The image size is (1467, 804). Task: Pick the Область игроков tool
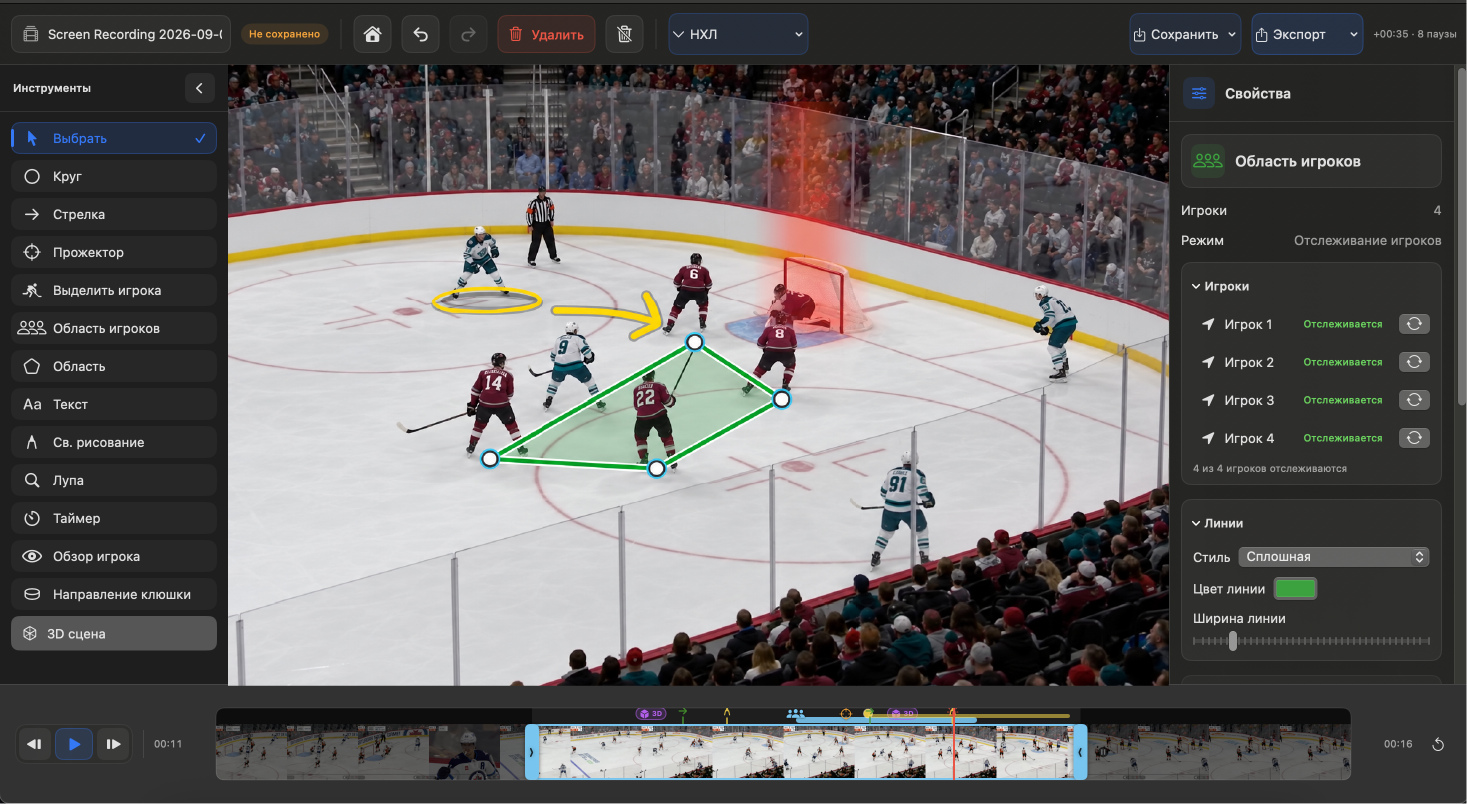114,328
